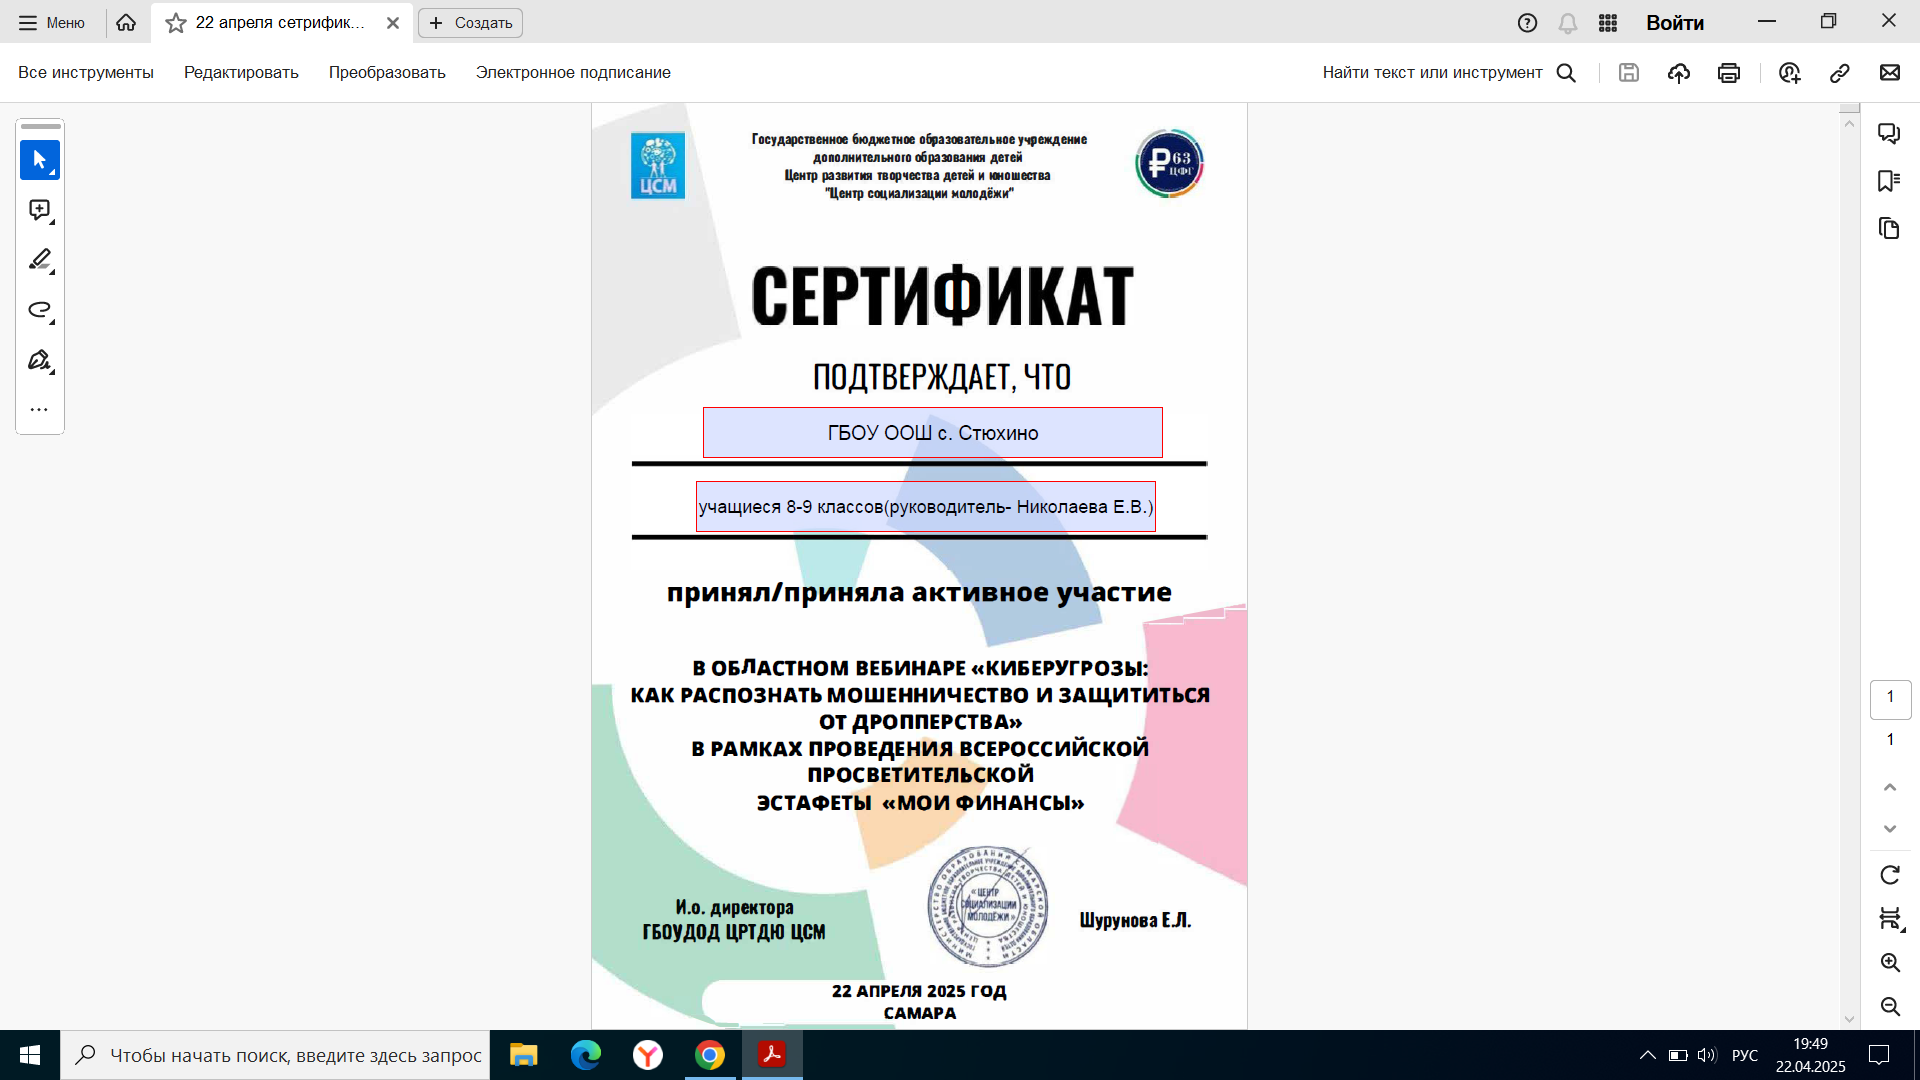Pick the freehand draw loop tool
1920x1080 pixels.
point(40,310)
